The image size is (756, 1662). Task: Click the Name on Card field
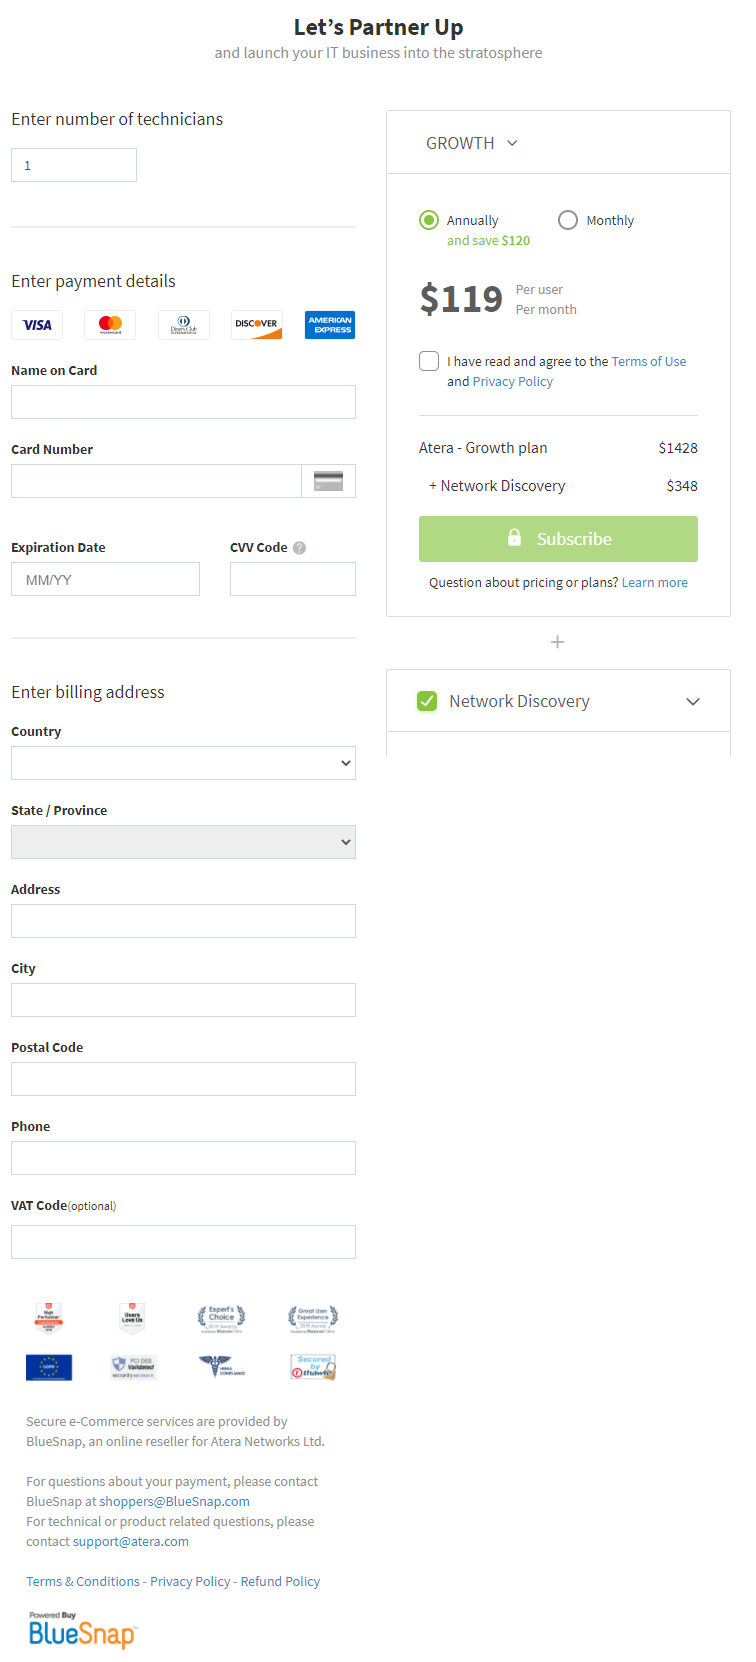[x=183, y=402]
